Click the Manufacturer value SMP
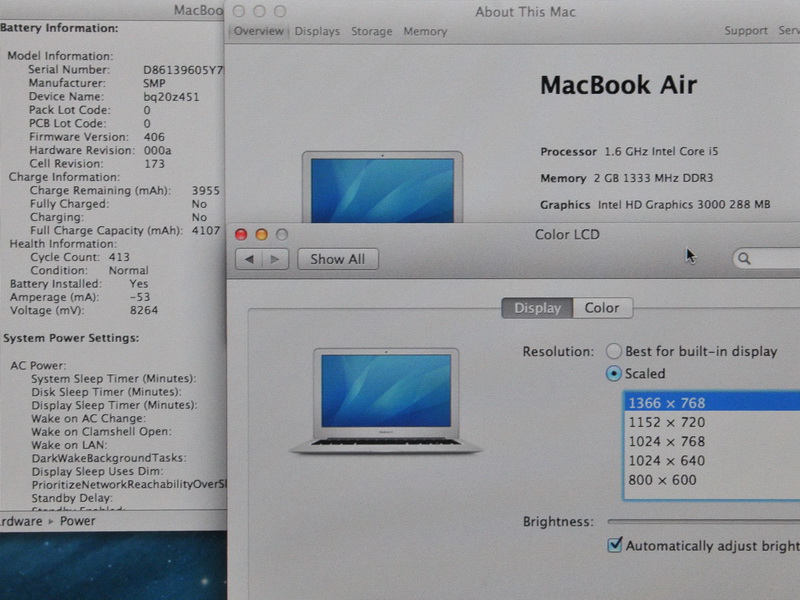 154,83
